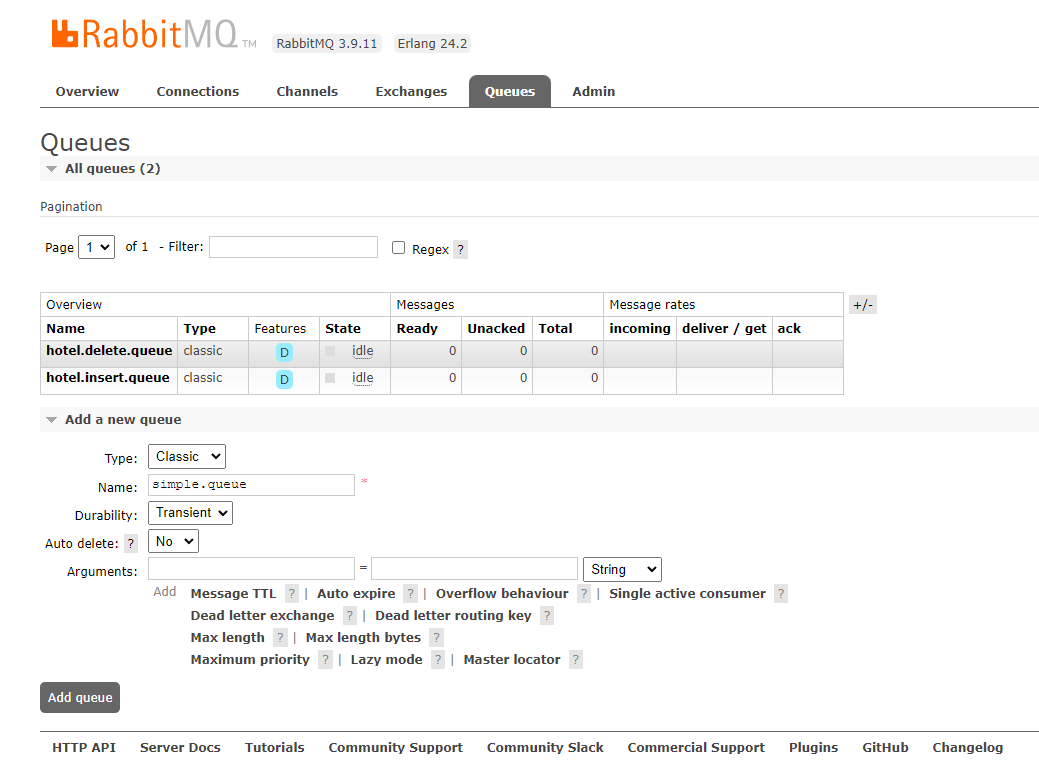Click the help icon beside Lazy mode
Screen dimensions: 1039x773
(x=438, y=660)
